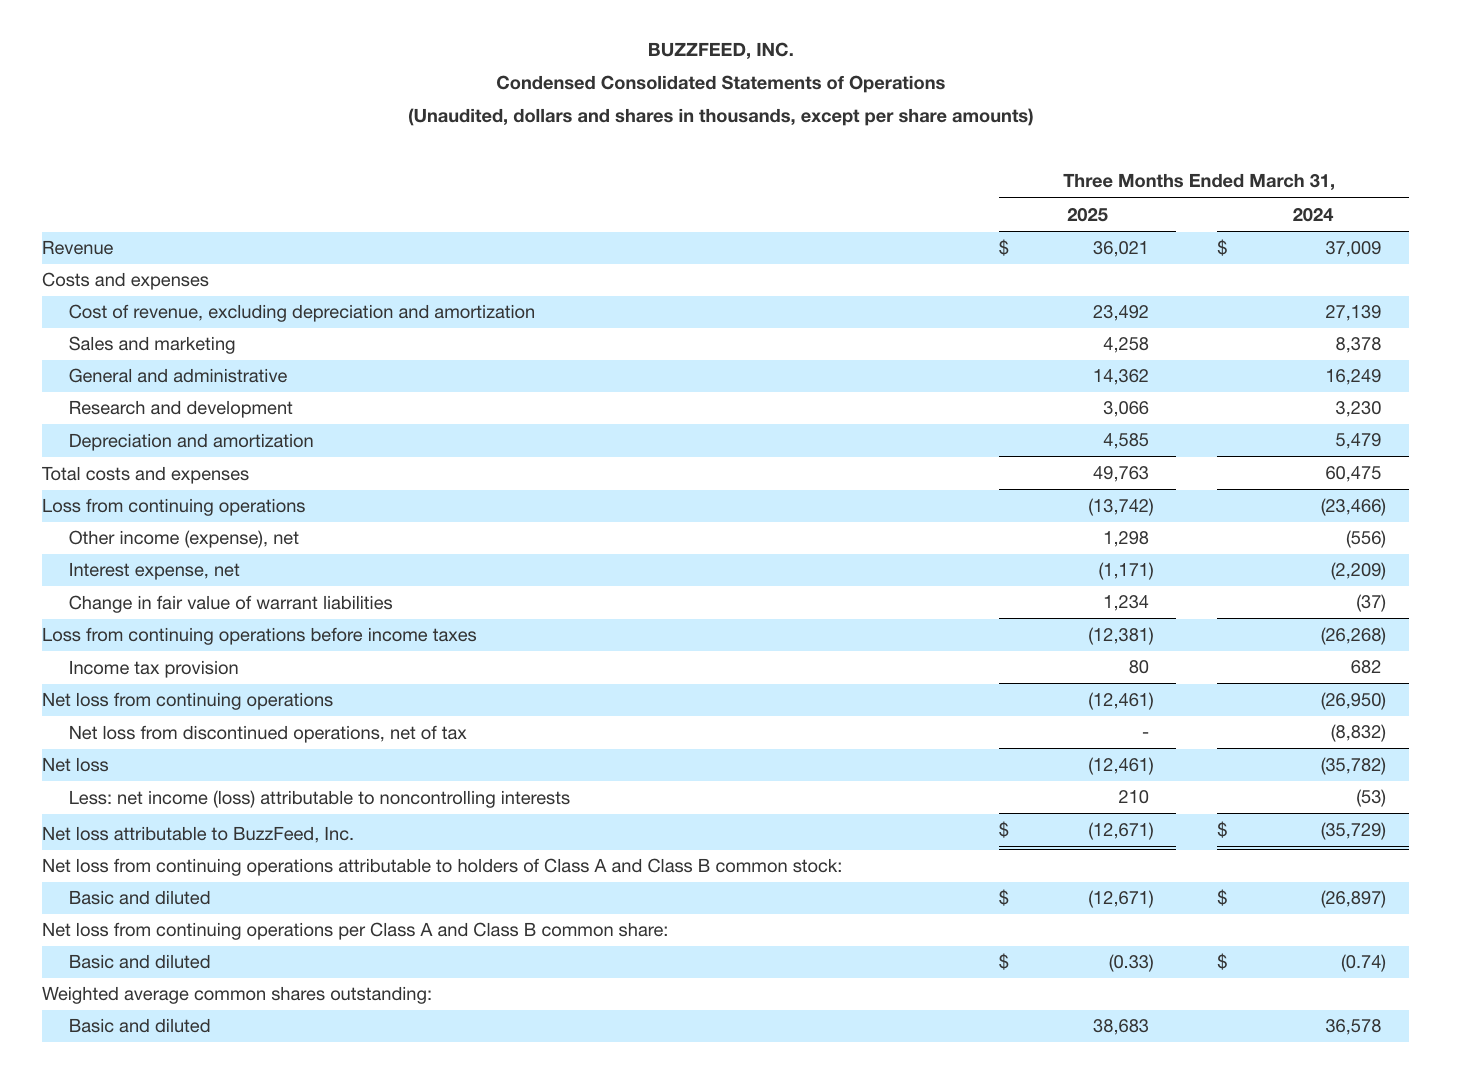Click the Cost of revenue row label
This screenshot has height=1086, width=1474.
click(302, 312)
